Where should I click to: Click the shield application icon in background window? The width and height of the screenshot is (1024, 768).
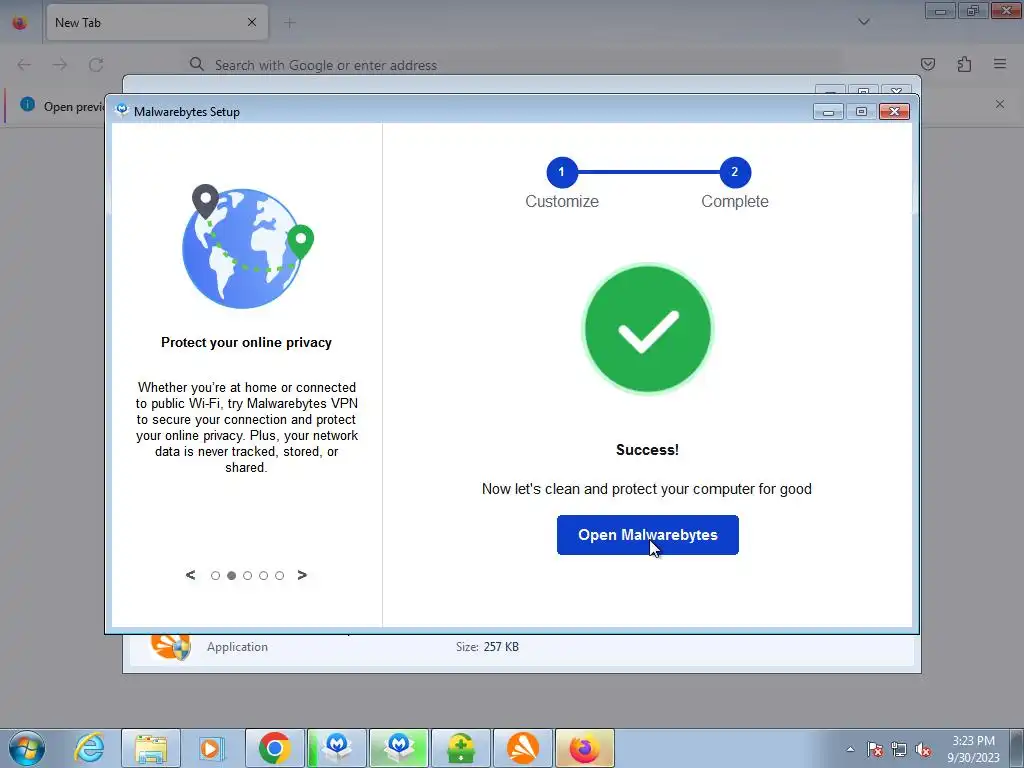pos(170,647)
